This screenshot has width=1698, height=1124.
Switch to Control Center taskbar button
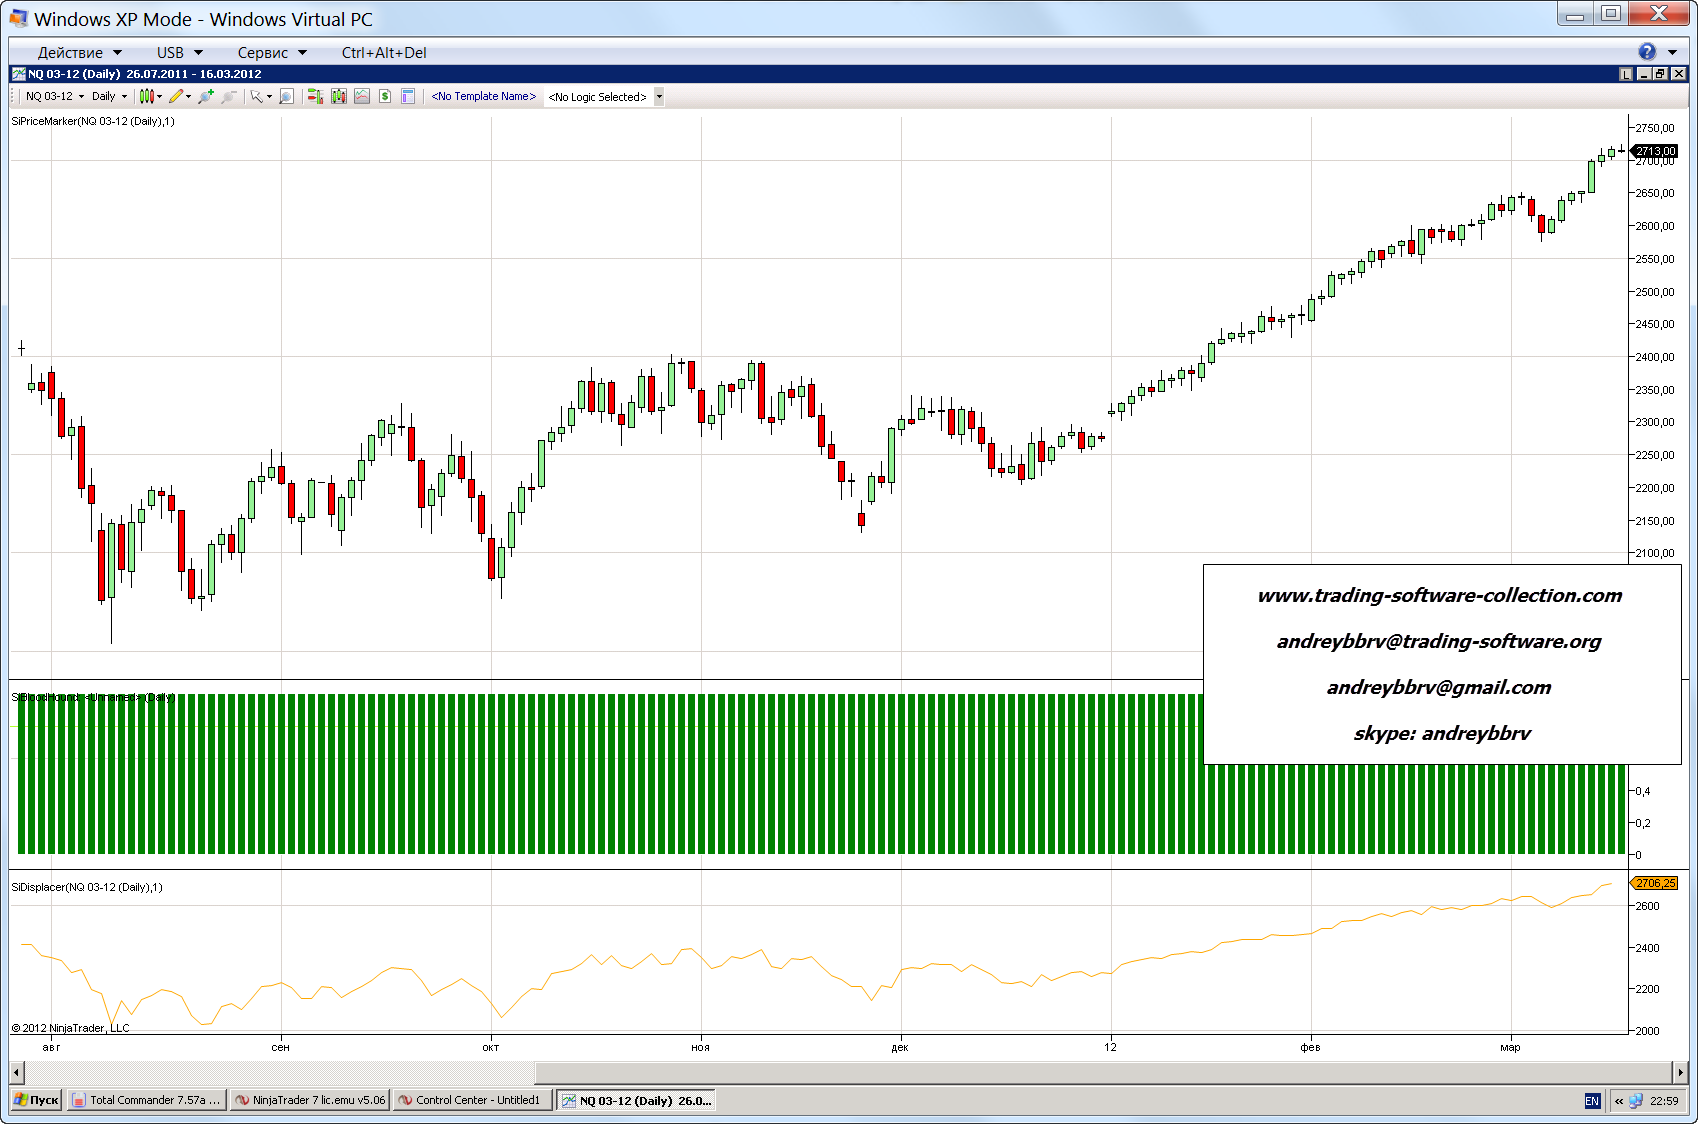(472, 1100)
